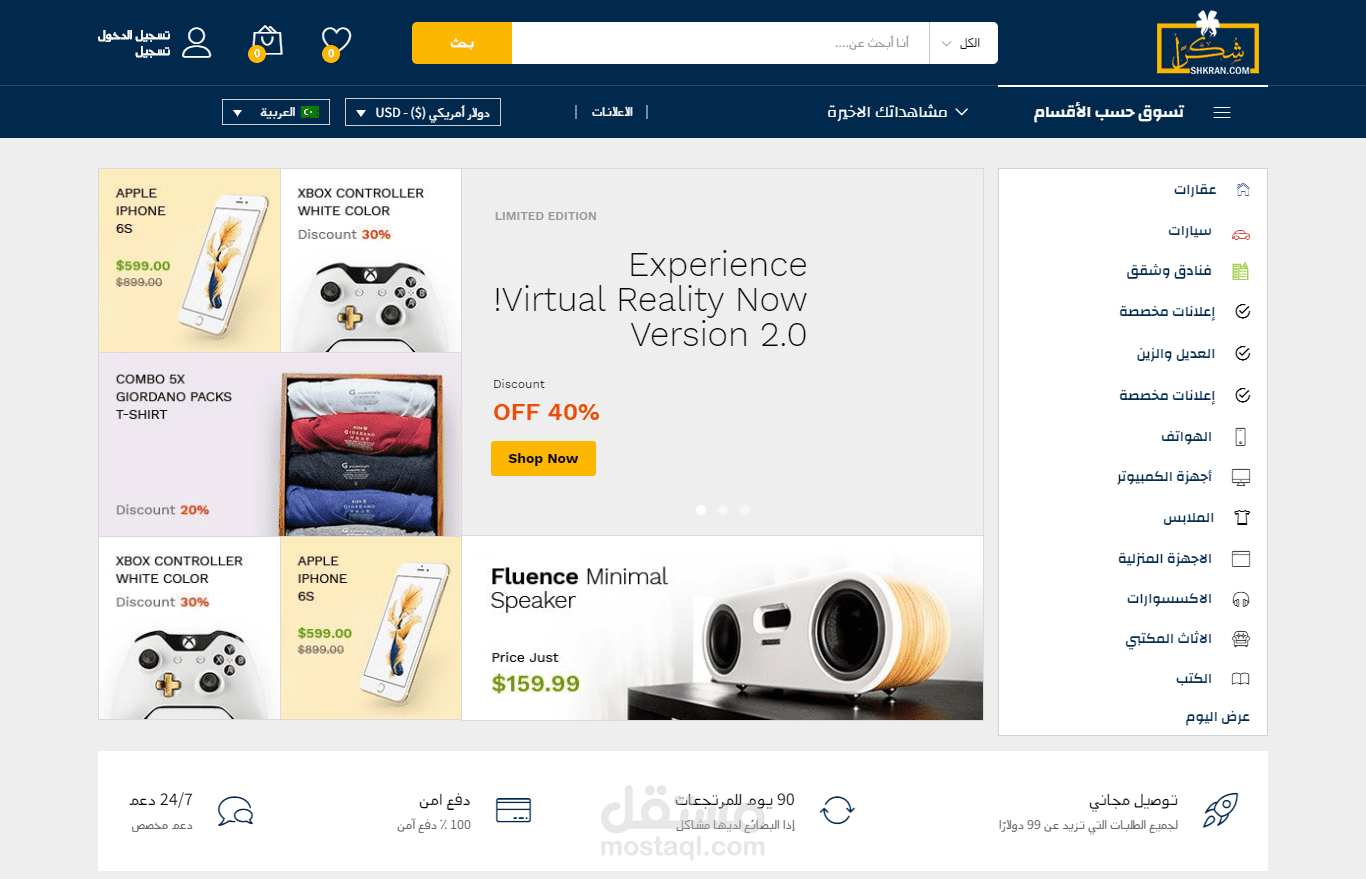
Task: Open the العربية language dropdown
Action: [x=276, y=112]
